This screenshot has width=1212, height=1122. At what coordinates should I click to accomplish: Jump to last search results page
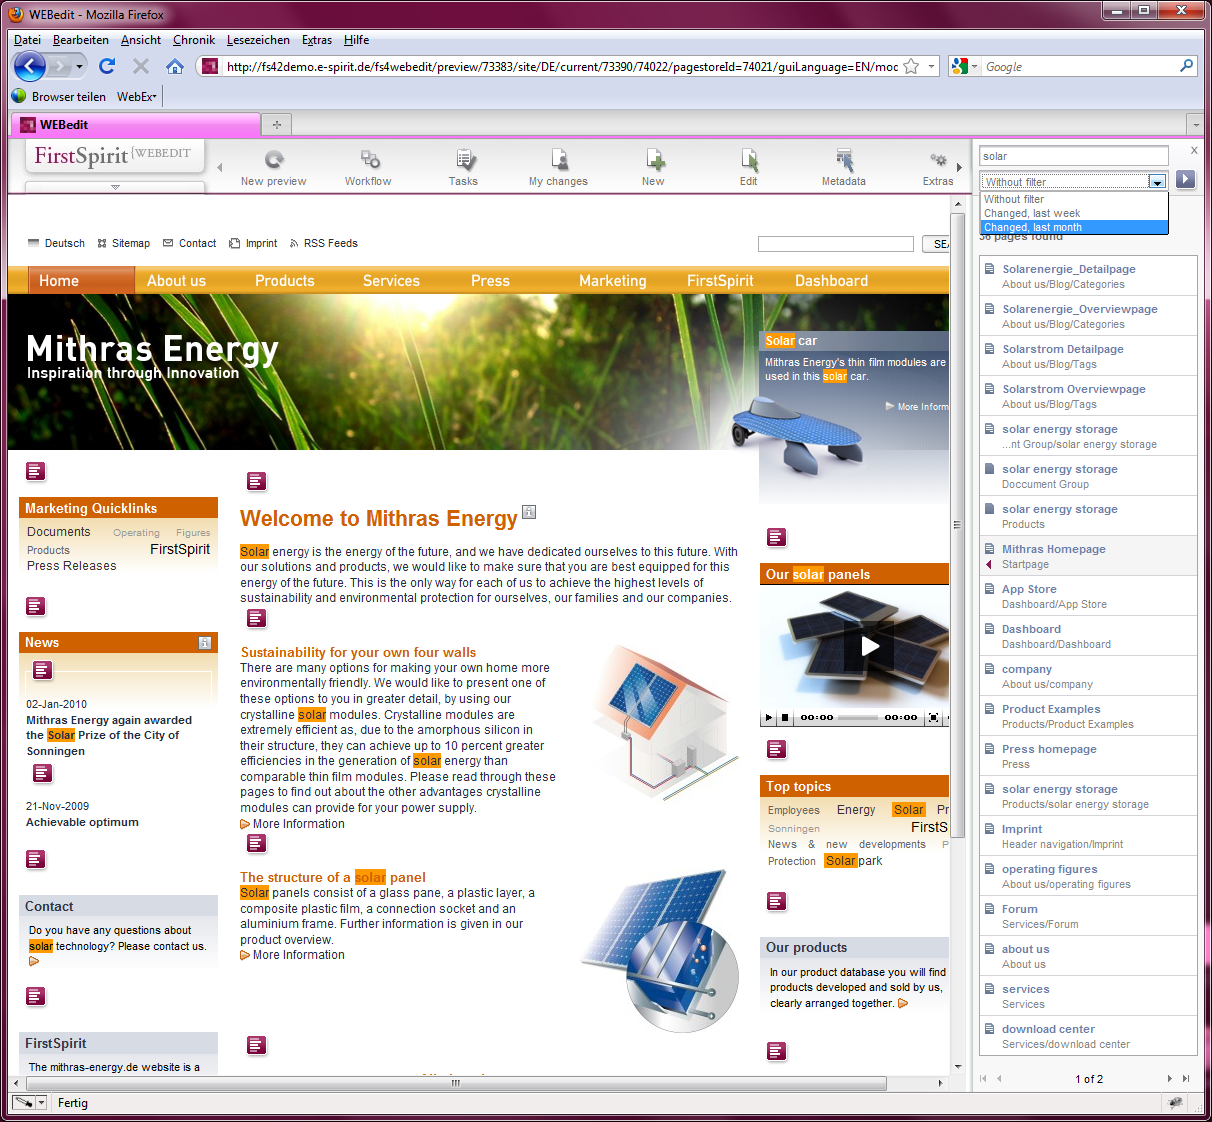coord(1186,1079)
